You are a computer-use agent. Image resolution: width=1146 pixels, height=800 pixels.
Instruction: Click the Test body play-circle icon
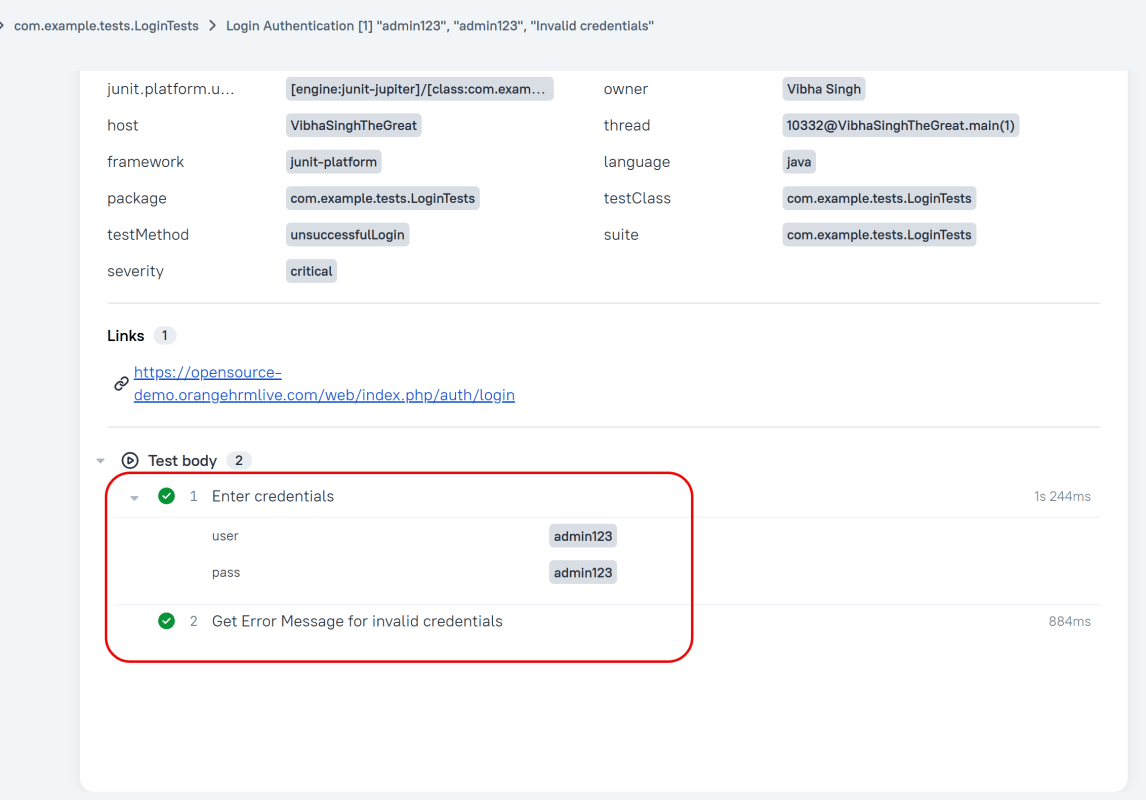tap(129, 461)
